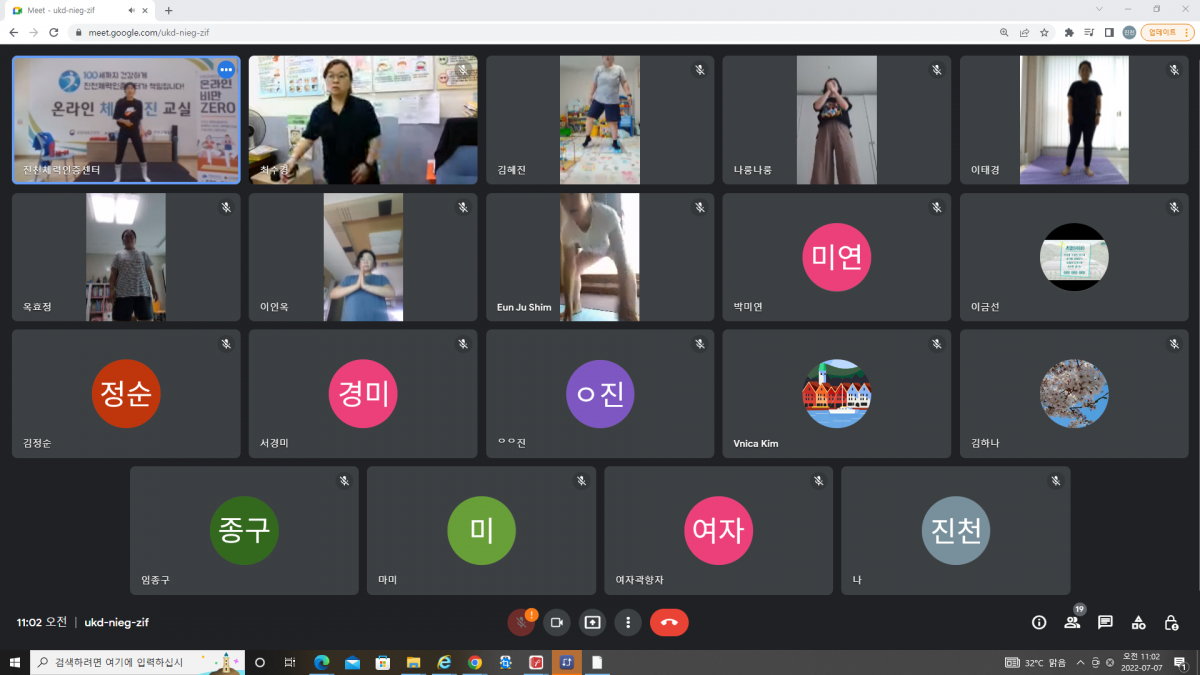
Task: Open host controls lock icon
Action: point(1171,622)
